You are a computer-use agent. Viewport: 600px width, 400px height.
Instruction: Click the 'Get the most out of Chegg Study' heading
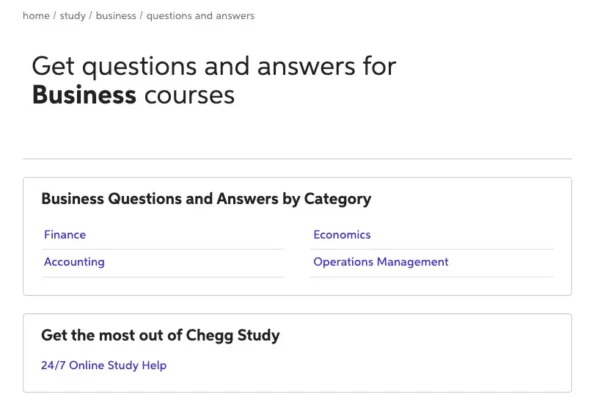click(160, 335)
